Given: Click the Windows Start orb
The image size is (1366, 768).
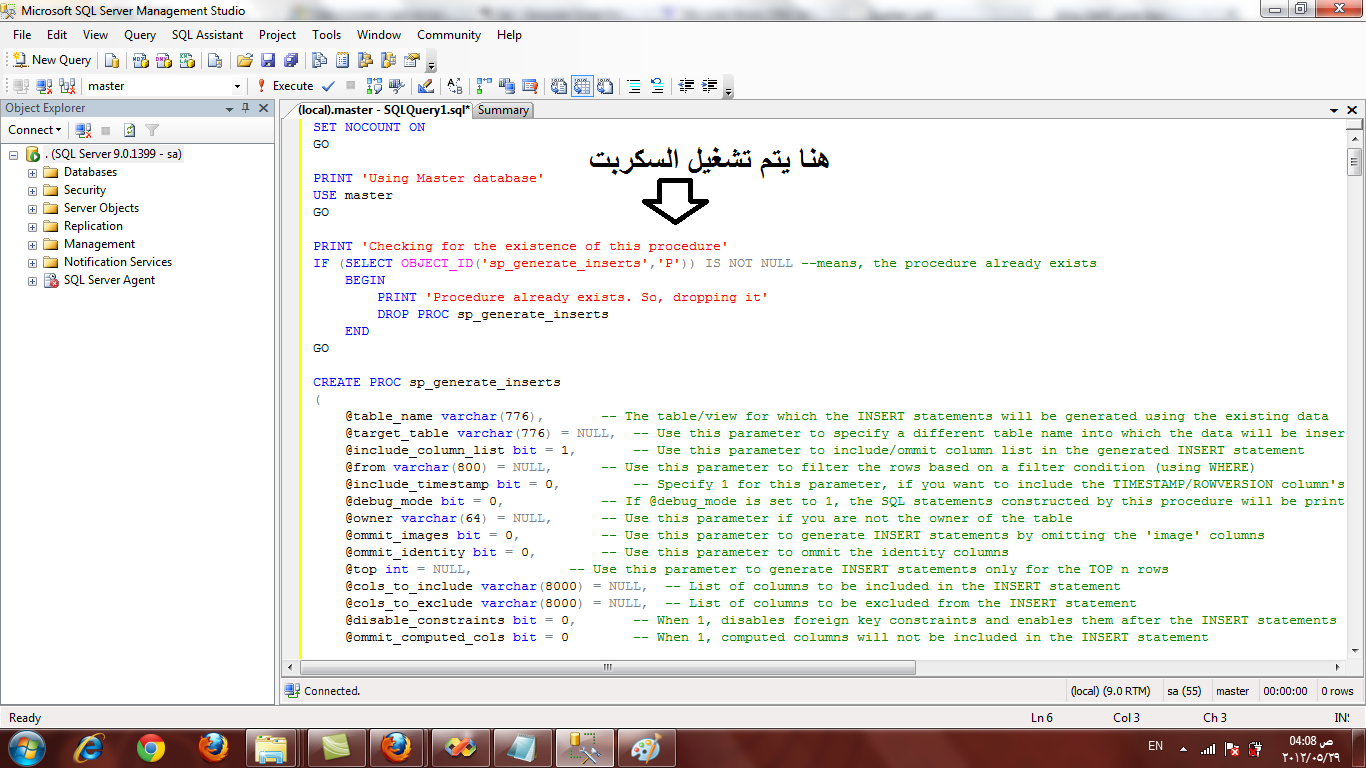Looking at the screenshot, I should tap(26, 747).
